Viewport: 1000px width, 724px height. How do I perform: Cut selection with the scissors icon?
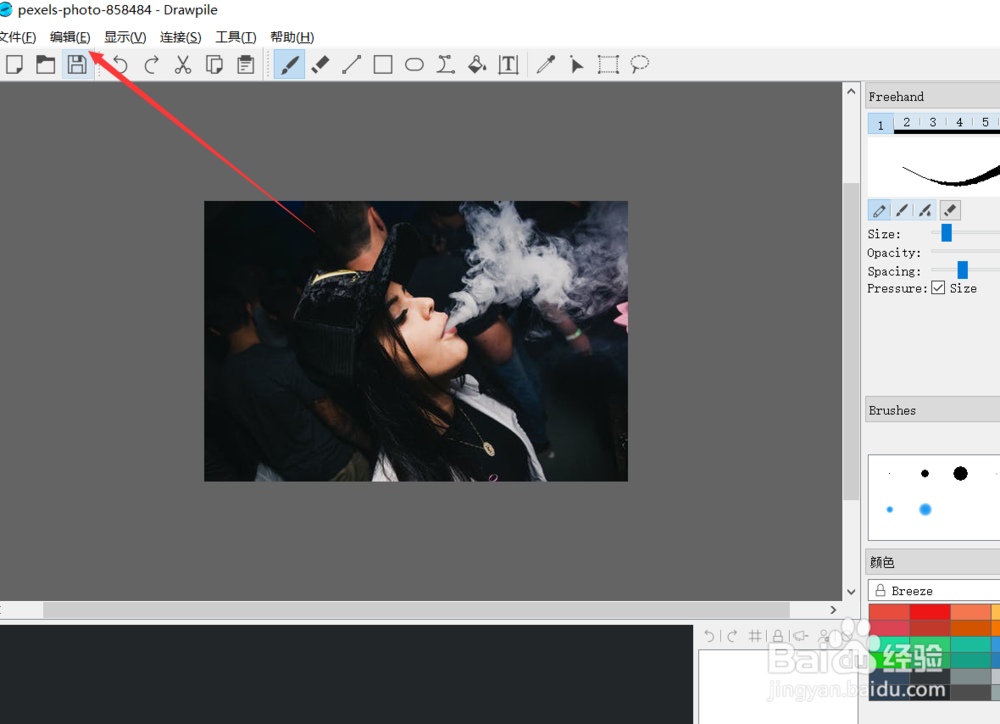click(x=183, y=64)
